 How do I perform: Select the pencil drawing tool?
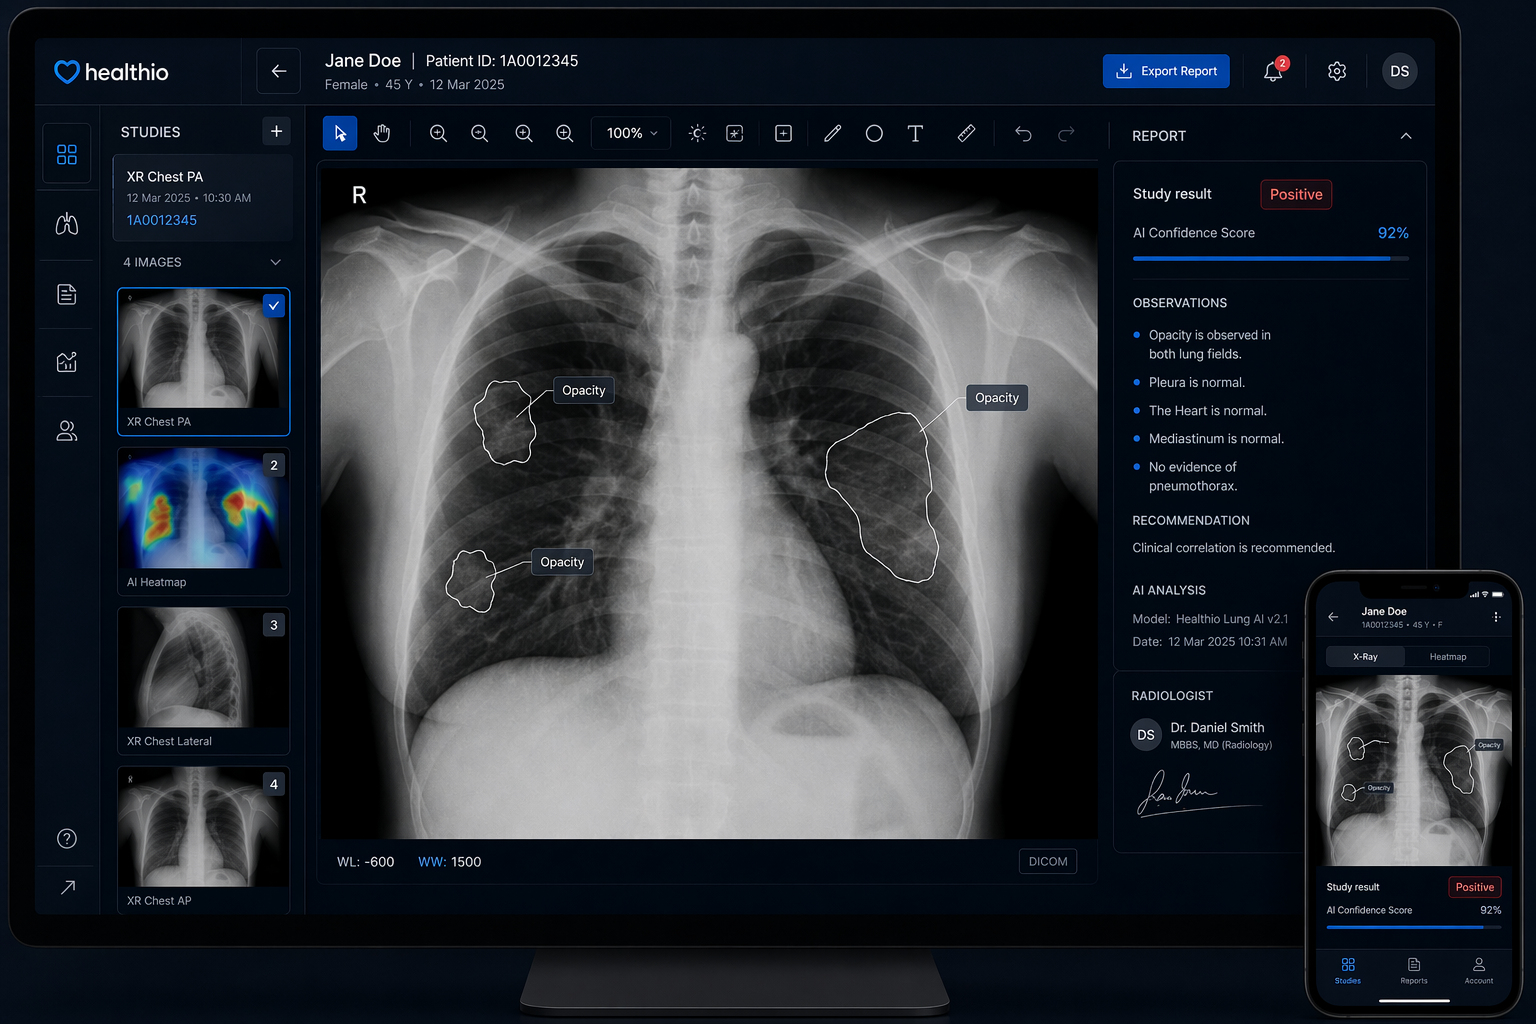coord(832,133)
